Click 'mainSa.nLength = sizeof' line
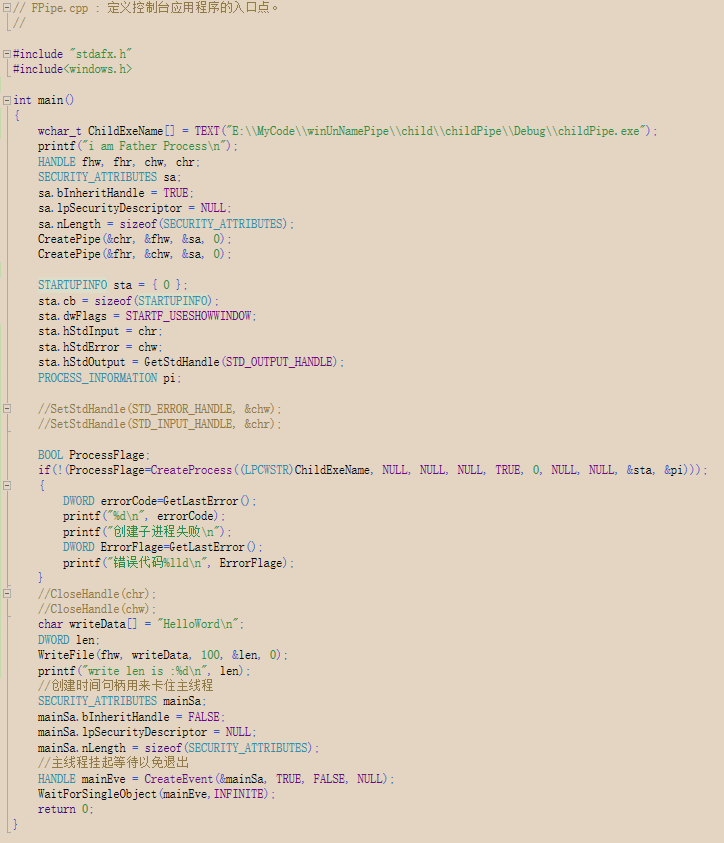 point(178,748)
